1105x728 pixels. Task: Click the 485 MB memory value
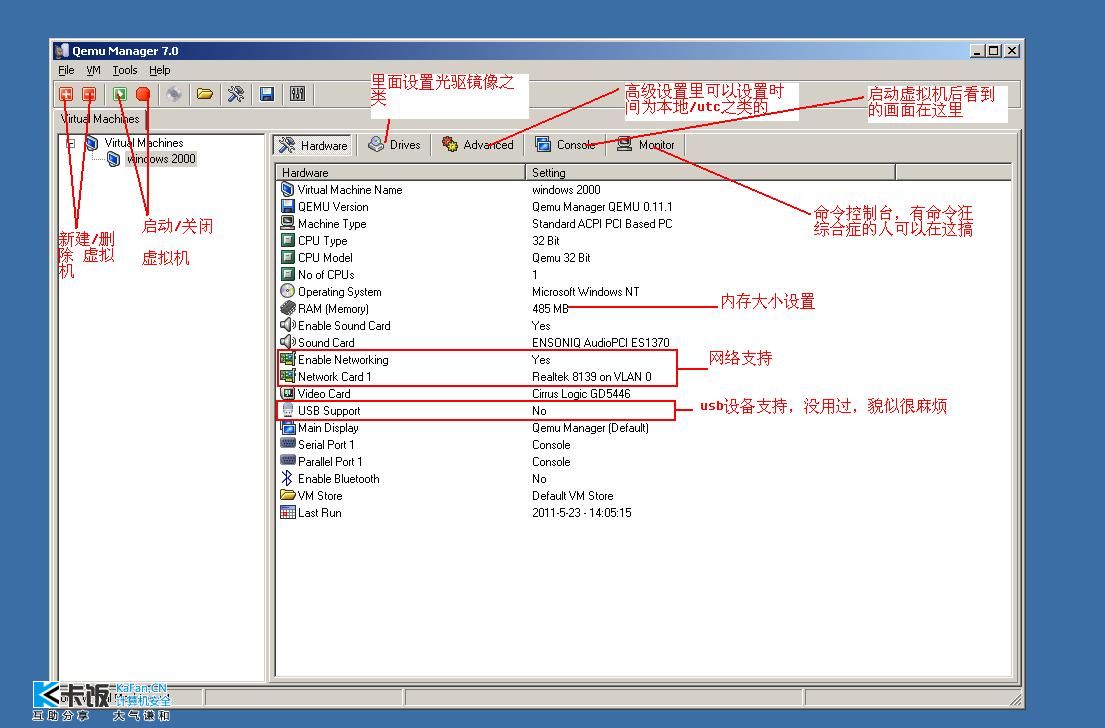(550, 308)
